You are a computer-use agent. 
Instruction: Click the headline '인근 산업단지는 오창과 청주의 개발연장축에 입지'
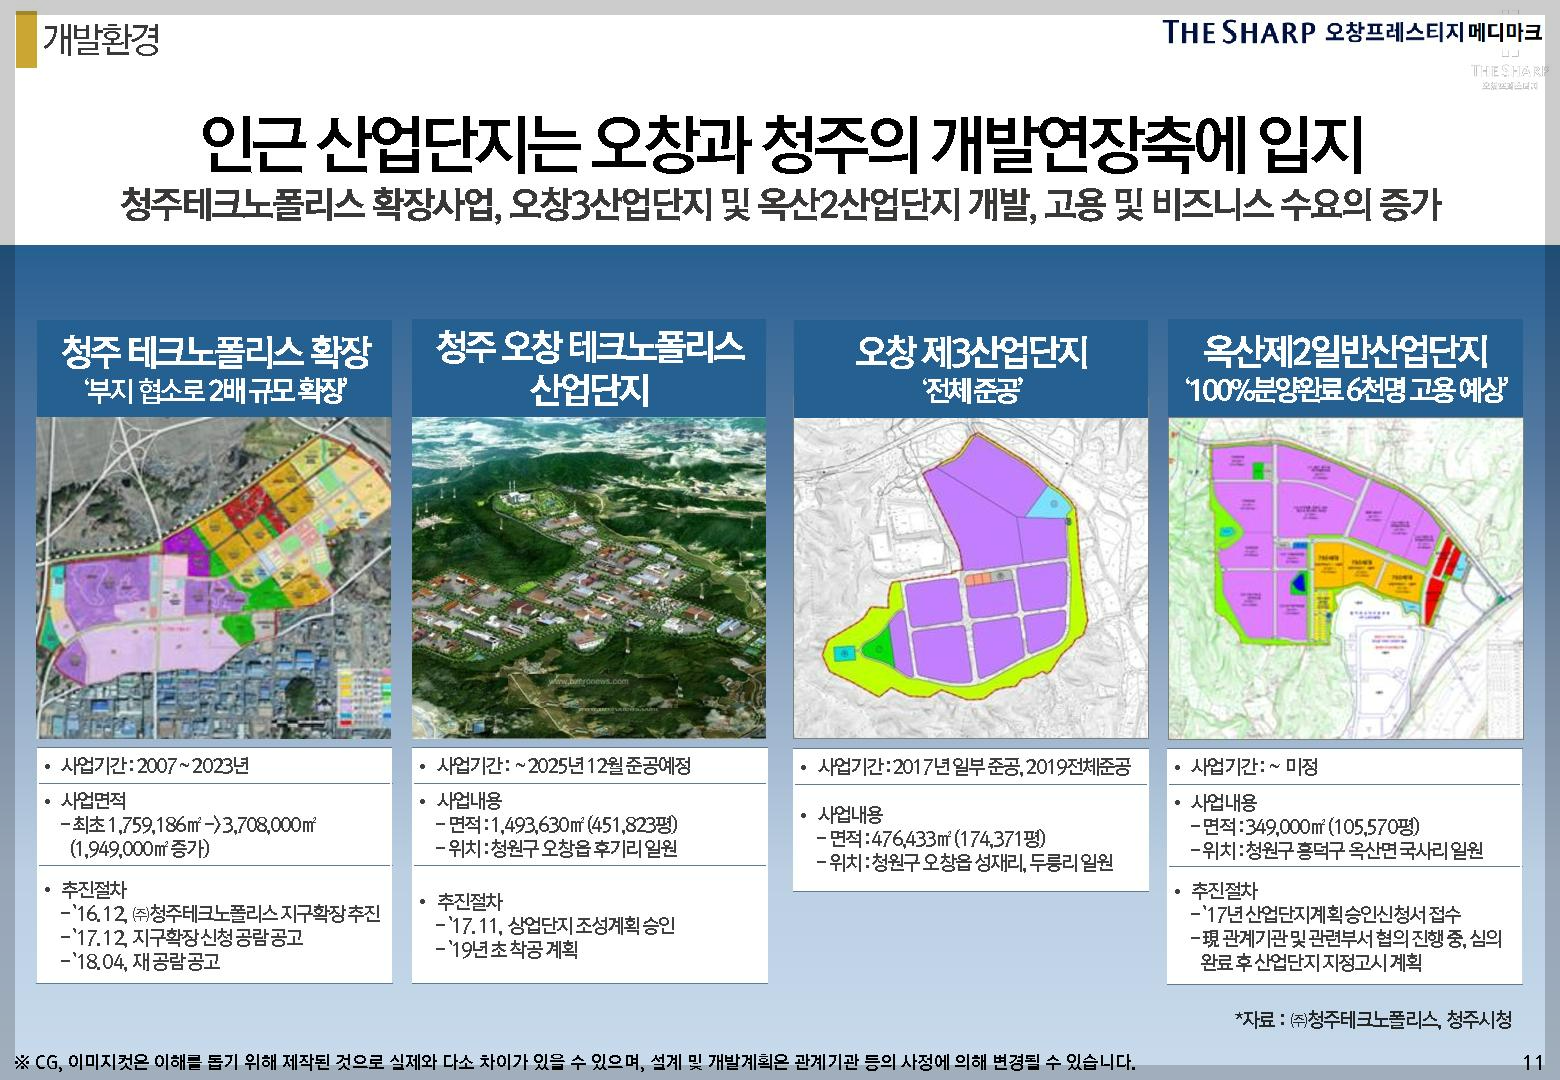coord(781,144)
